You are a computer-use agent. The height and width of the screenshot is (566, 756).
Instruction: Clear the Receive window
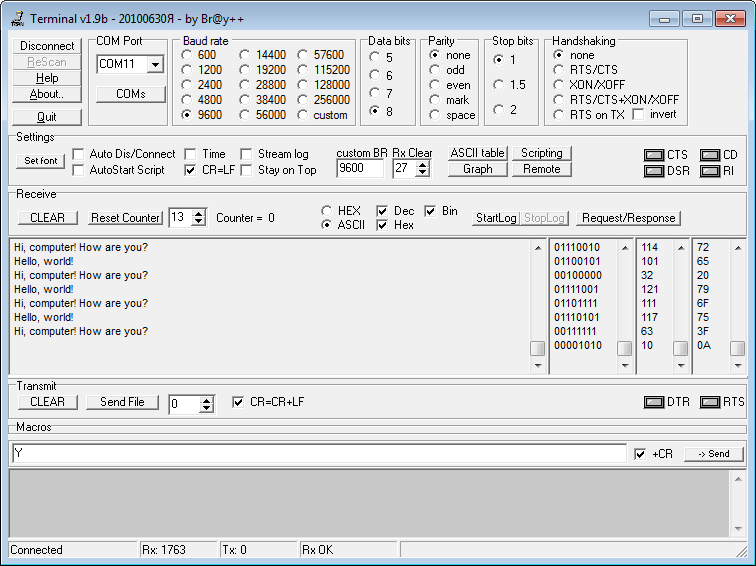47,218
